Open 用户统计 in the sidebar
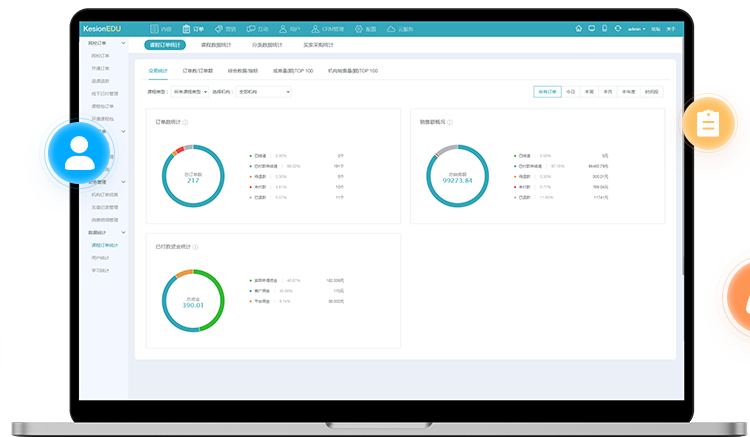The width and height of the screenshot is (750, 437). 101,257
